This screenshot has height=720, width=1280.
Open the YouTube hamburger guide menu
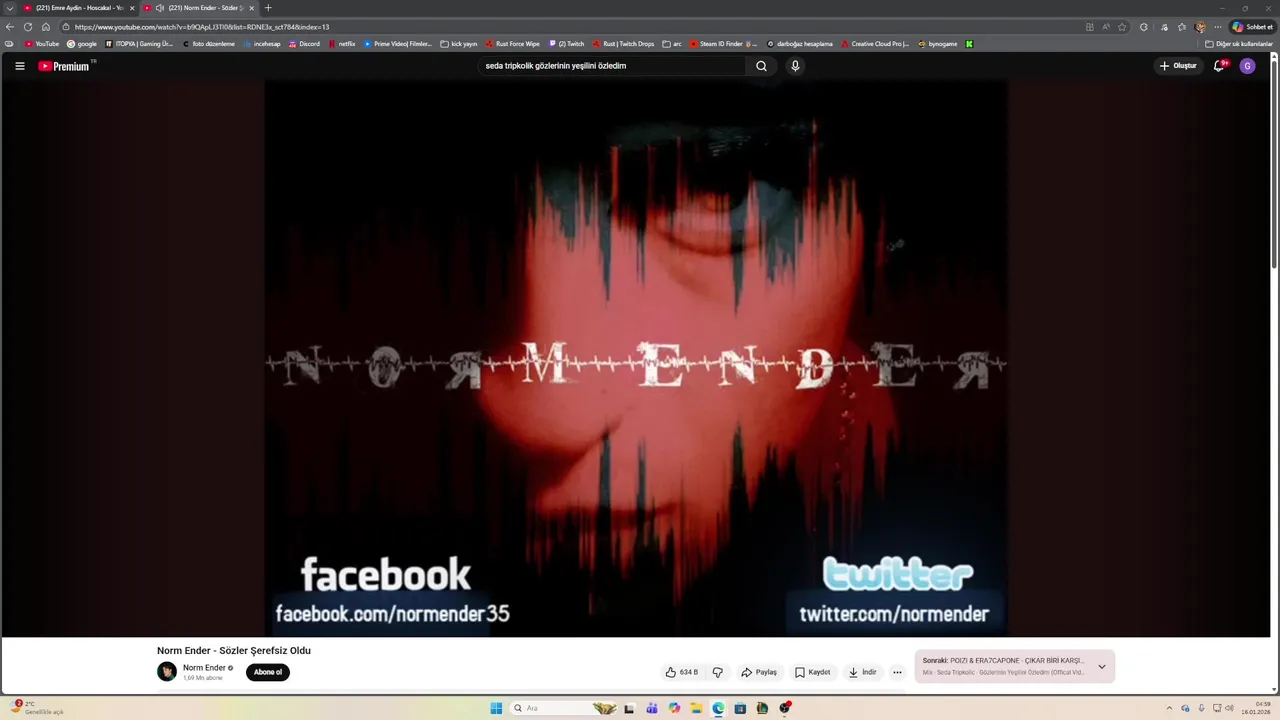click(x=19, y=66)
